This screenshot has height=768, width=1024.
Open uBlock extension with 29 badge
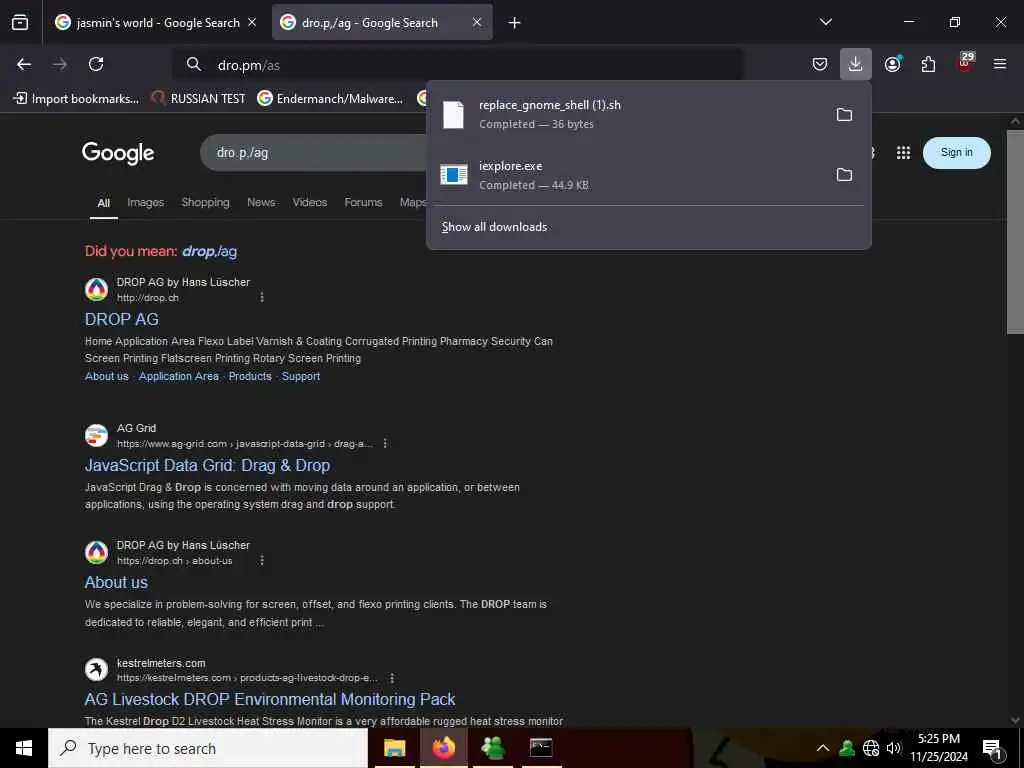tap(965, 63)
